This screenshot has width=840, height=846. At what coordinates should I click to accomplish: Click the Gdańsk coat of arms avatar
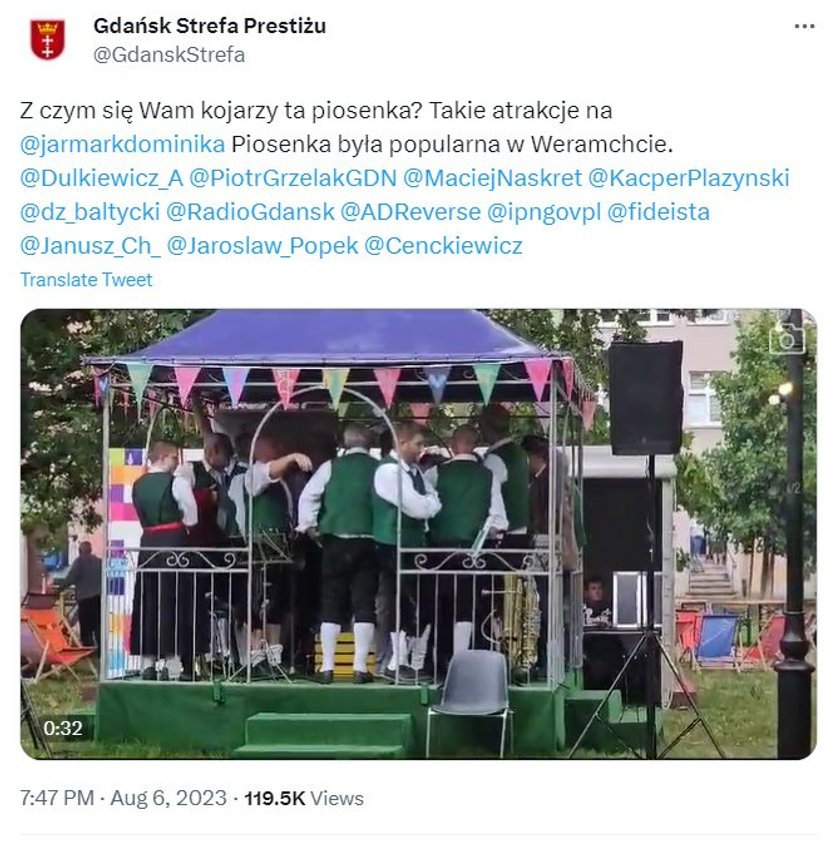[x=48, y=39]
